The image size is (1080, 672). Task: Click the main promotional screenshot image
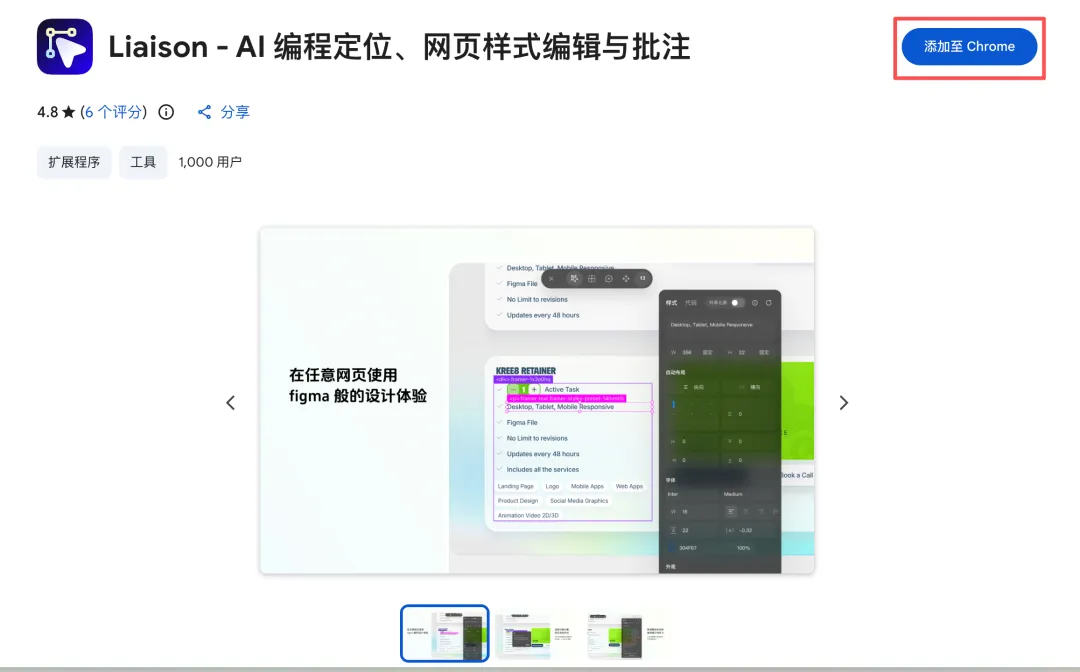(537, 401)
